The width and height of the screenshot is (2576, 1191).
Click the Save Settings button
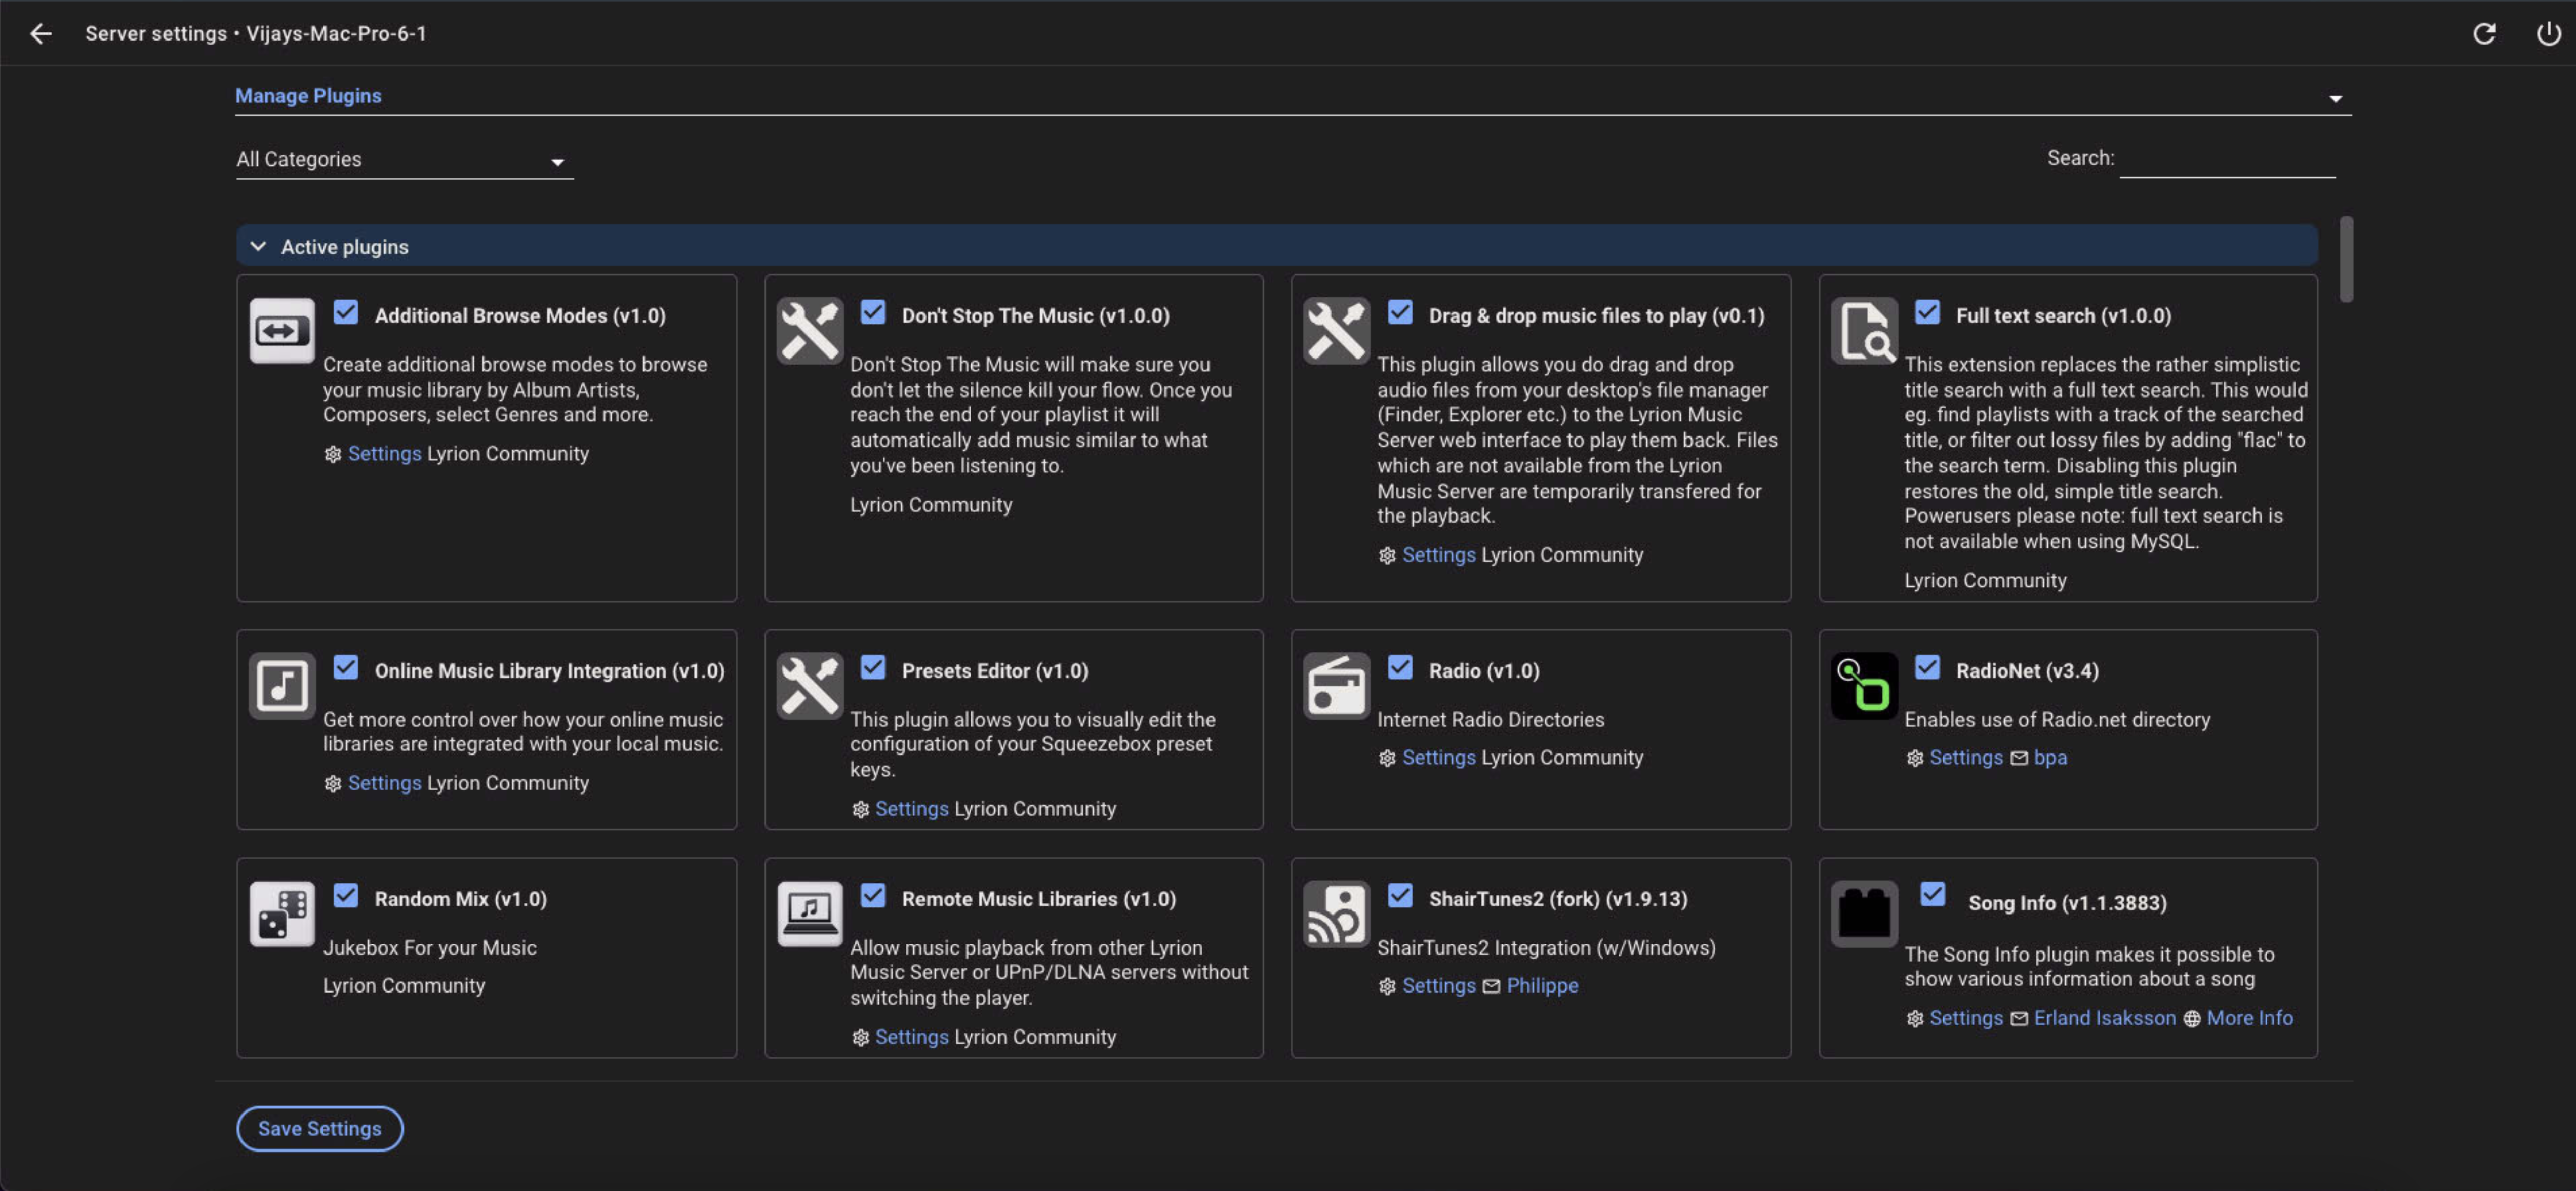click(320, 1128)
